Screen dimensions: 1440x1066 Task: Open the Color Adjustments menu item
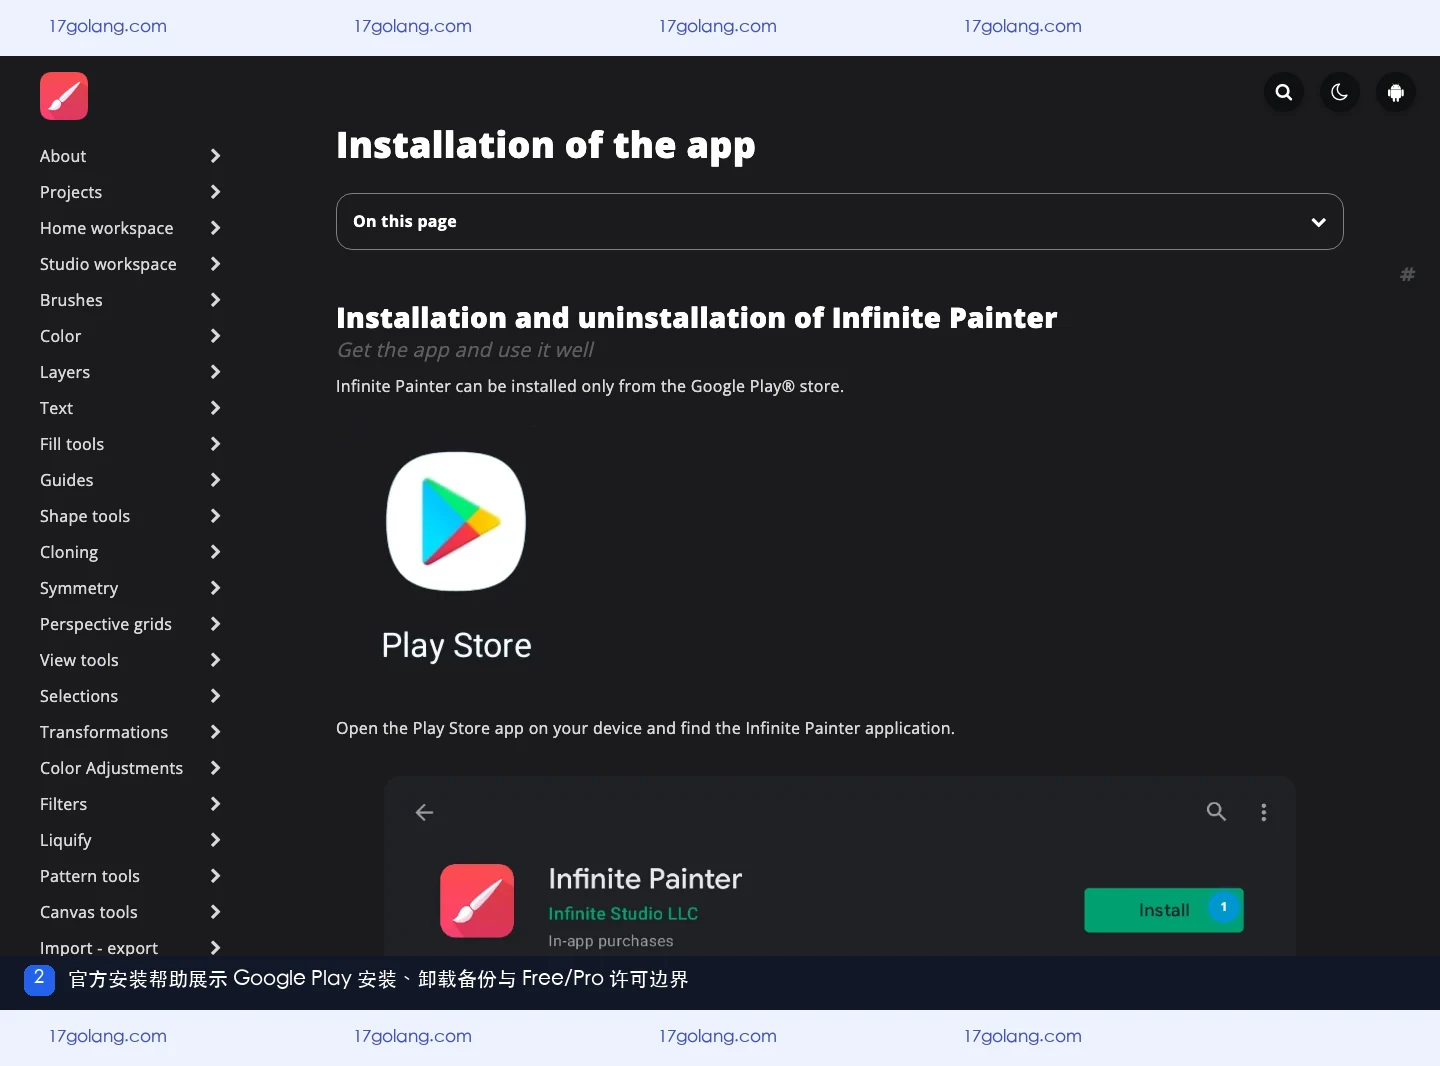point(111,768)
